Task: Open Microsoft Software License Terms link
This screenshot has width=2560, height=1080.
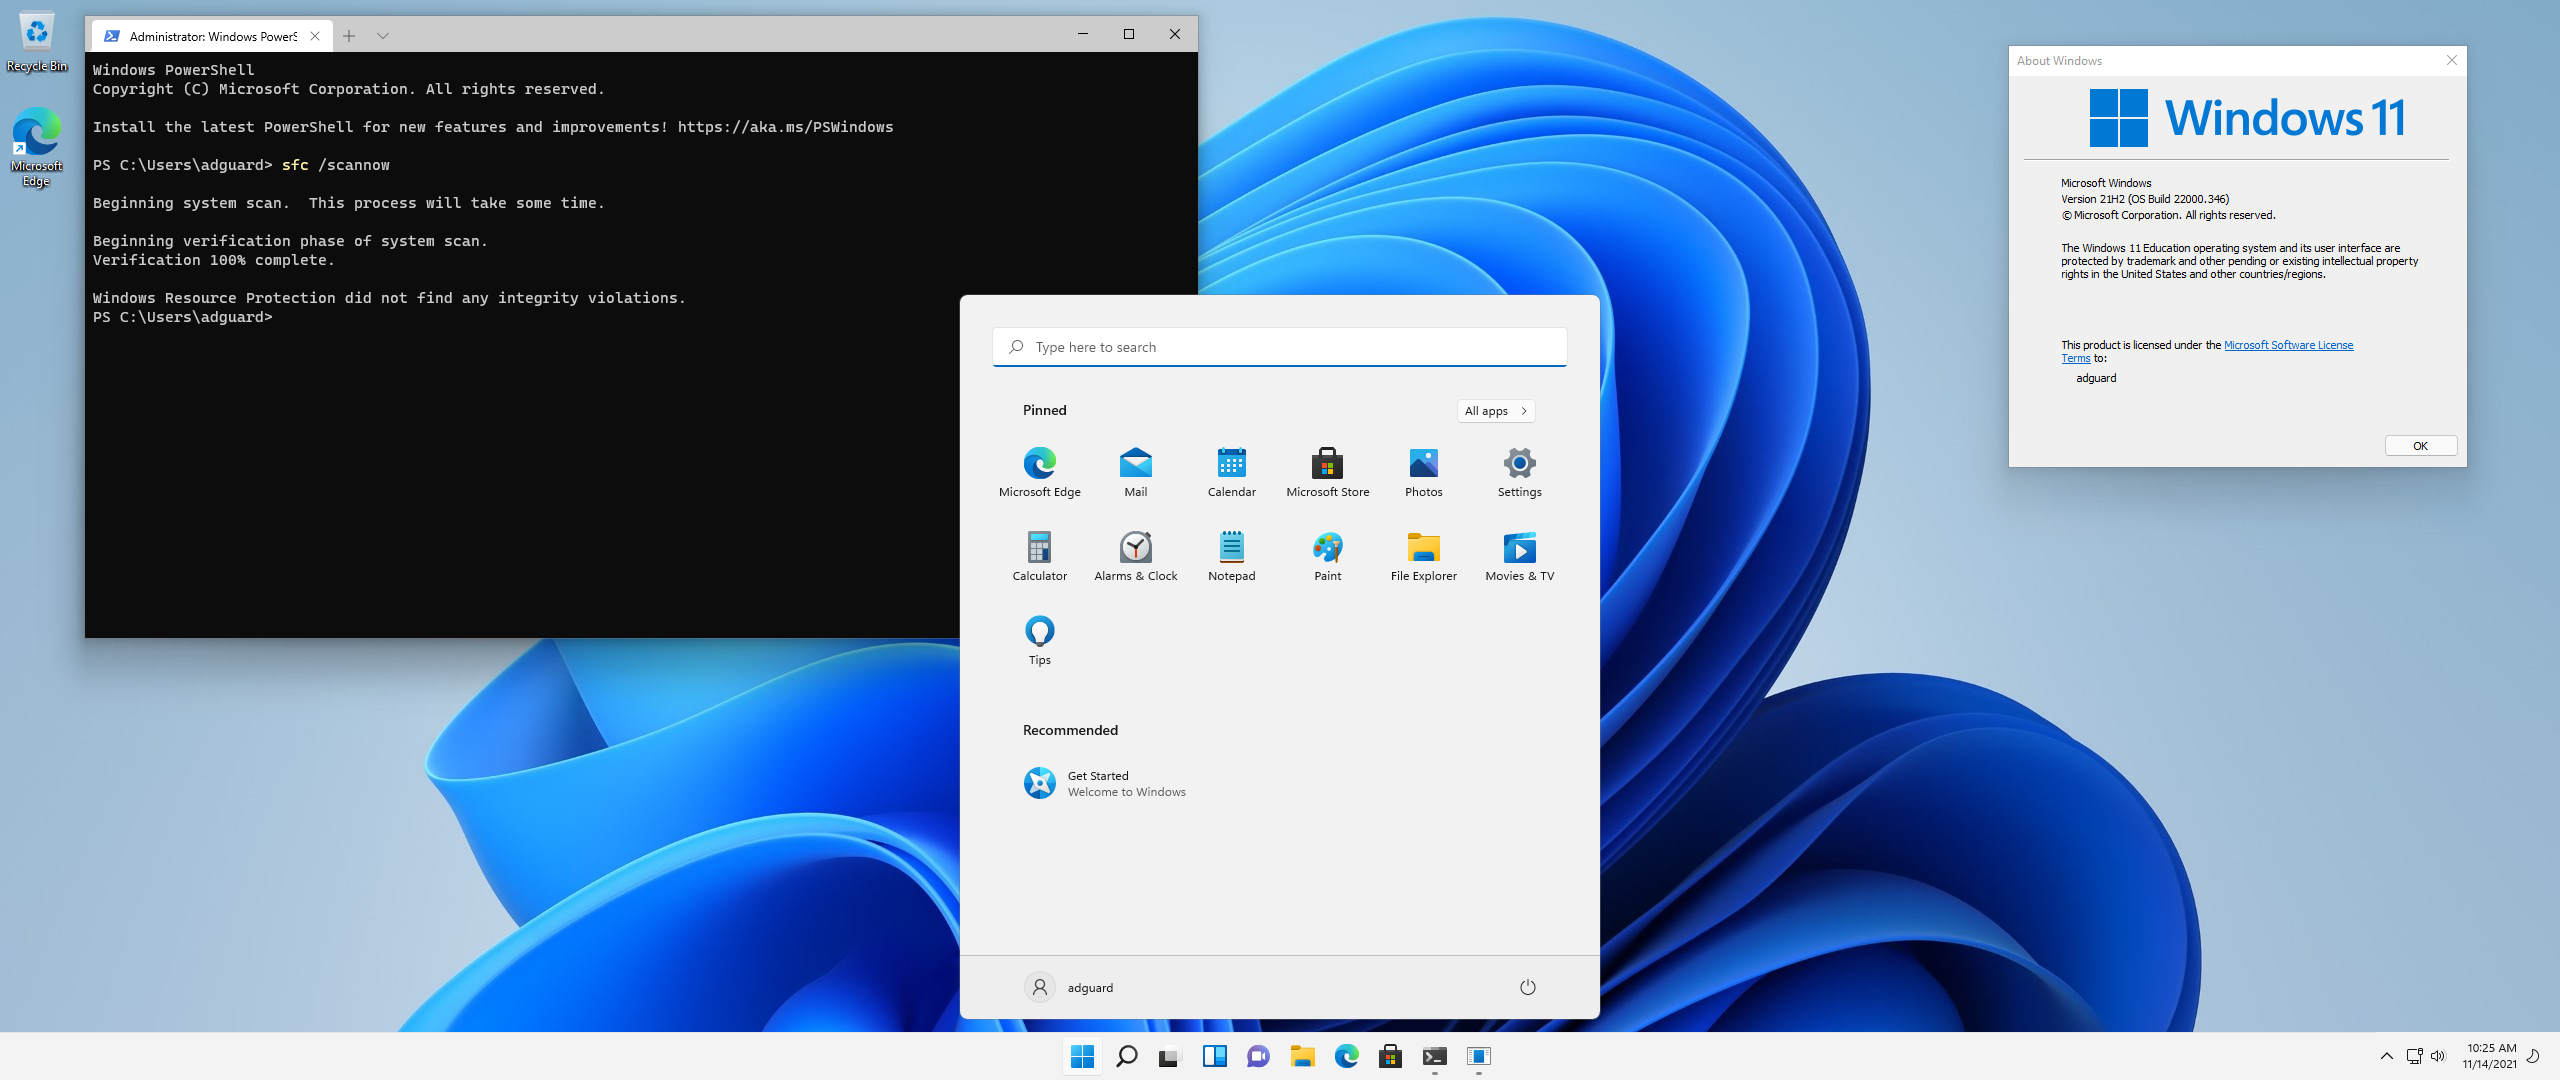Action: 2288,345
